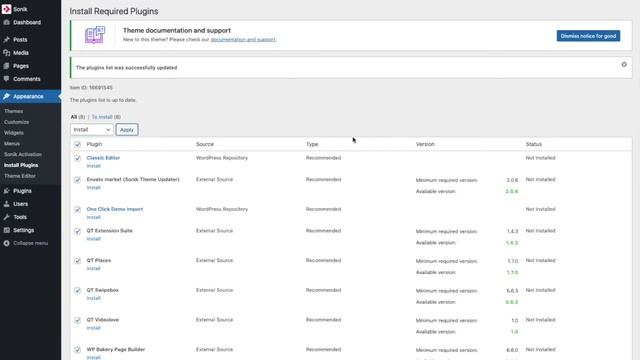Click the Source column header
The height and width of the screenshot is (360, 640).
[x=205, y=144]
